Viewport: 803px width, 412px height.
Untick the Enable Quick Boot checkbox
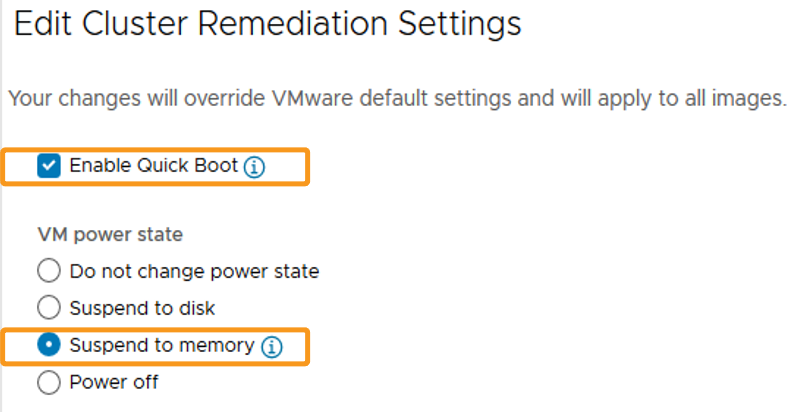(x=49, y=166)
